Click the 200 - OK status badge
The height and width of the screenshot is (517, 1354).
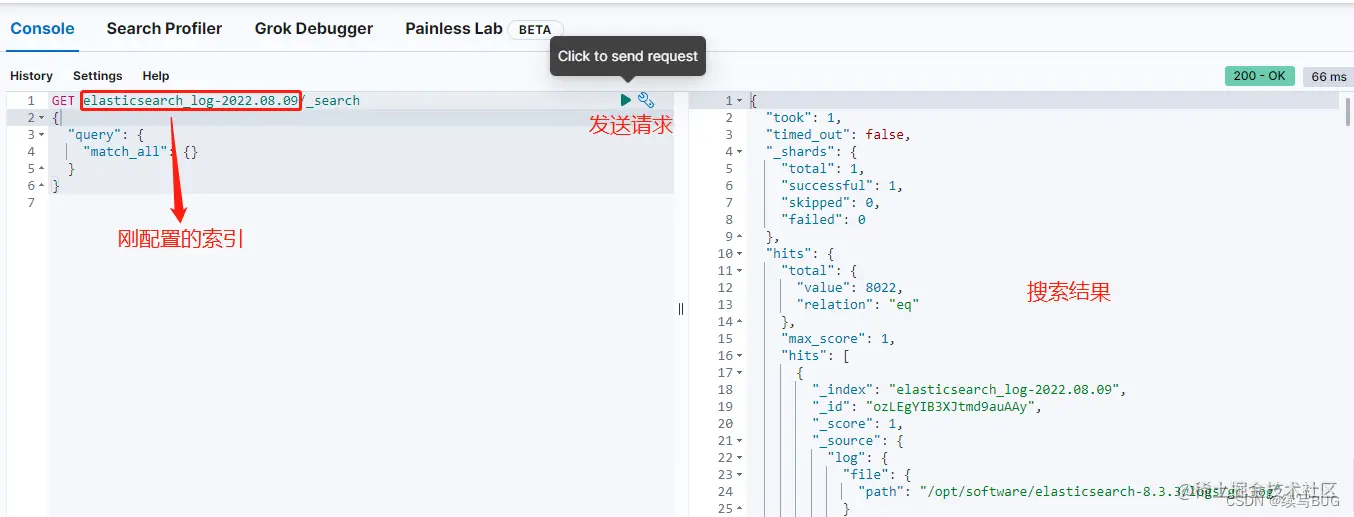point(1259,76)
